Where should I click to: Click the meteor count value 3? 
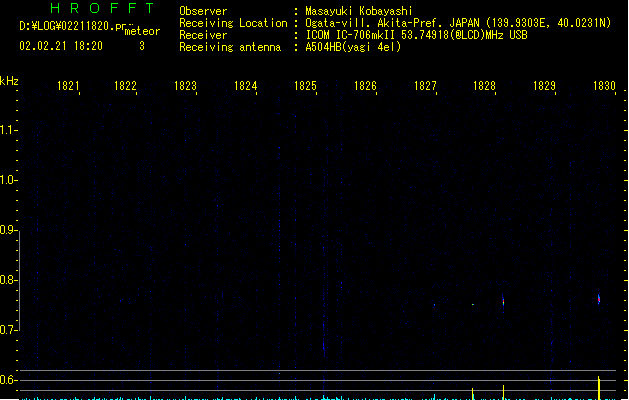pos(142,46)
